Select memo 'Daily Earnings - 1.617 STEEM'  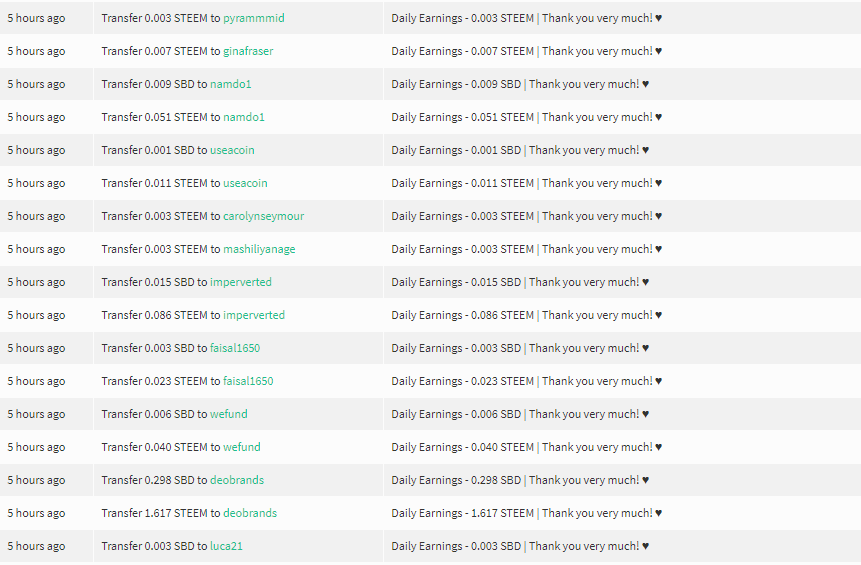click(462, 513)
